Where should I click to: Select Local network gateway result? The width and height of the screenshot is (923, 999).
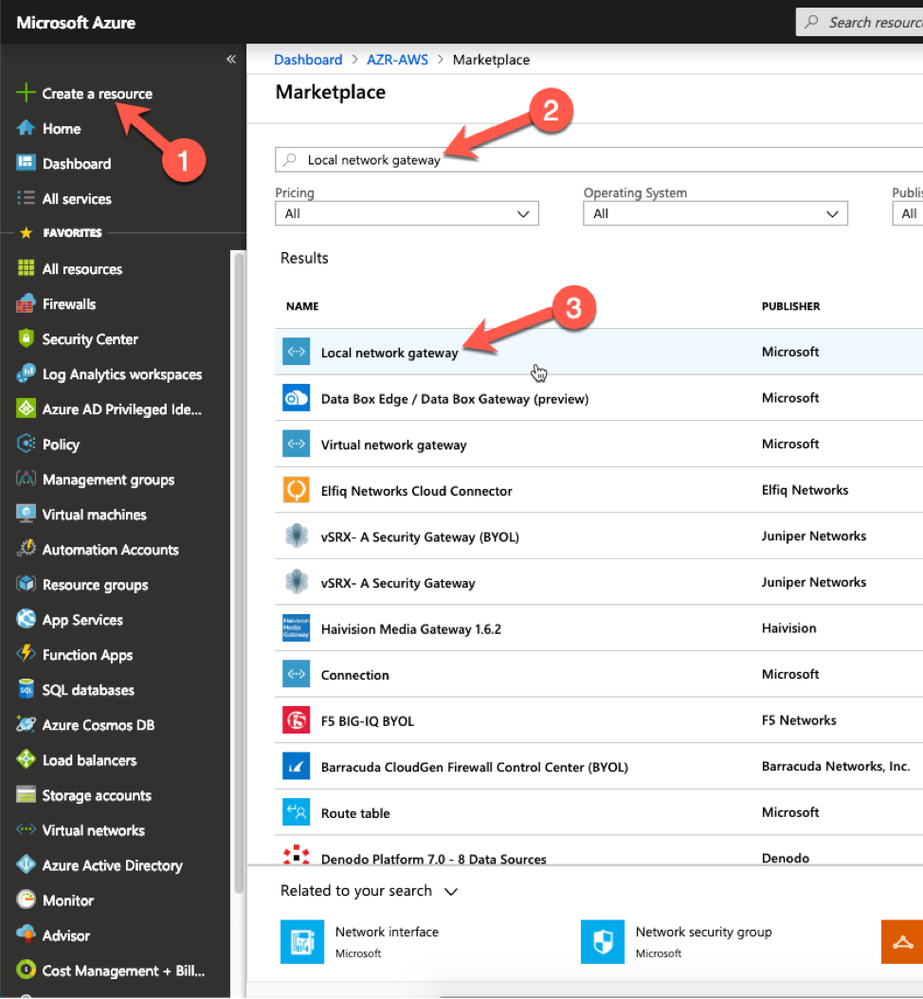(x=599, y=352)
